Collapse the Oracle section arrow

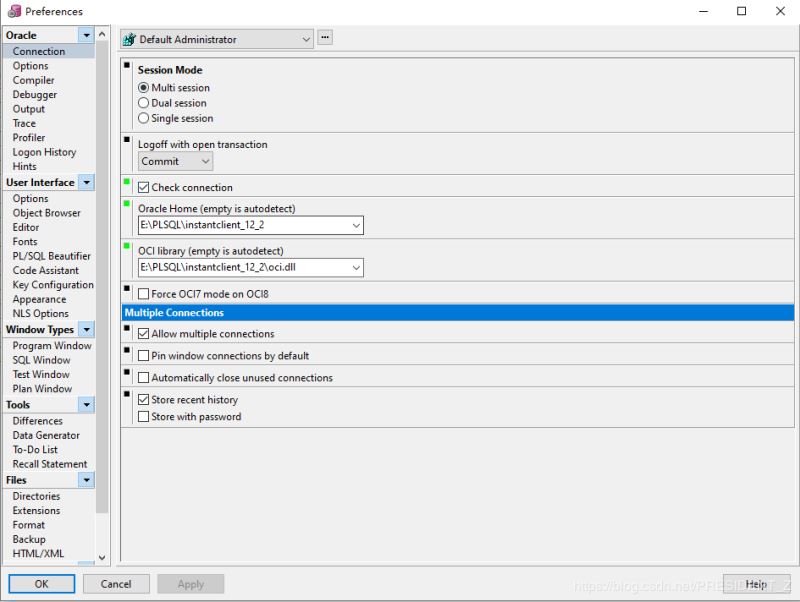coord(86,35)
